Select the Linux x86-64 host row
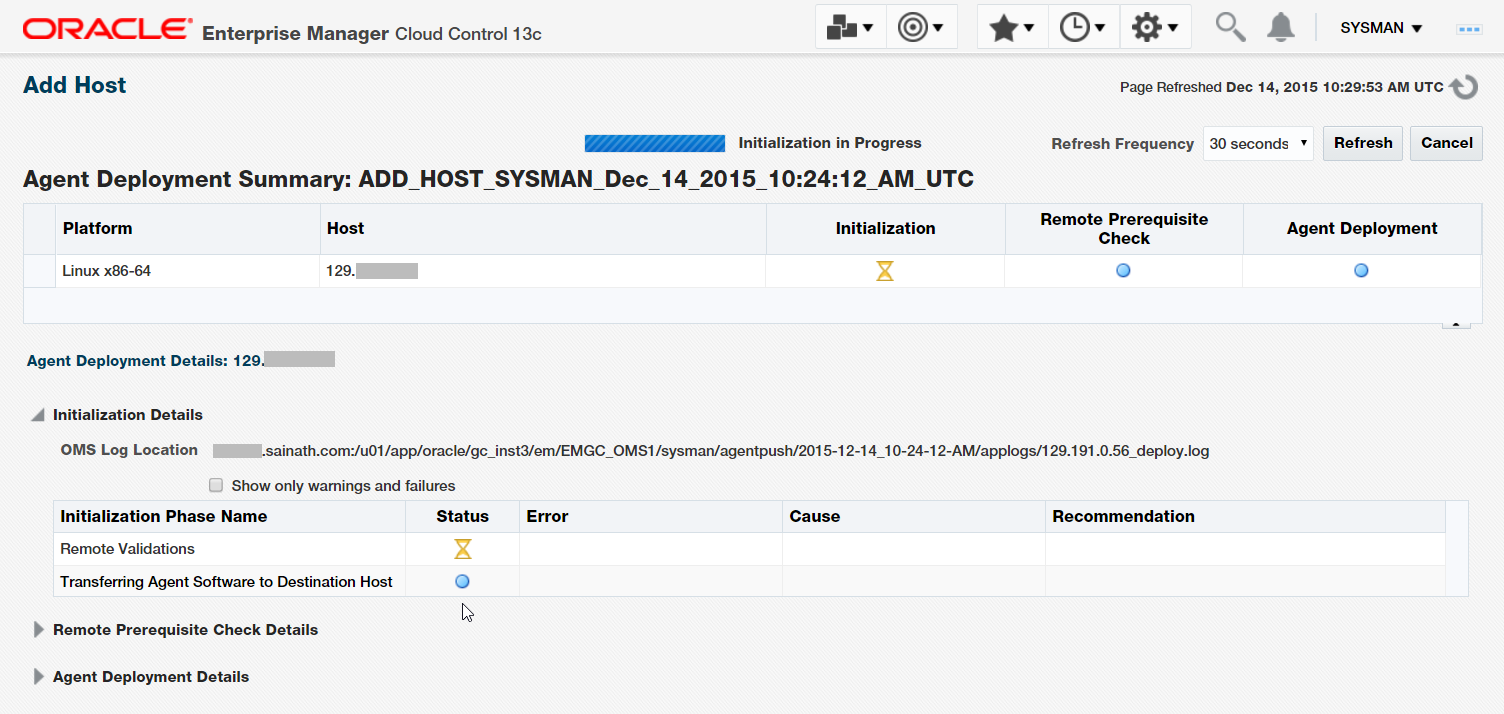 pyautogui.click(x=752, y=271)
